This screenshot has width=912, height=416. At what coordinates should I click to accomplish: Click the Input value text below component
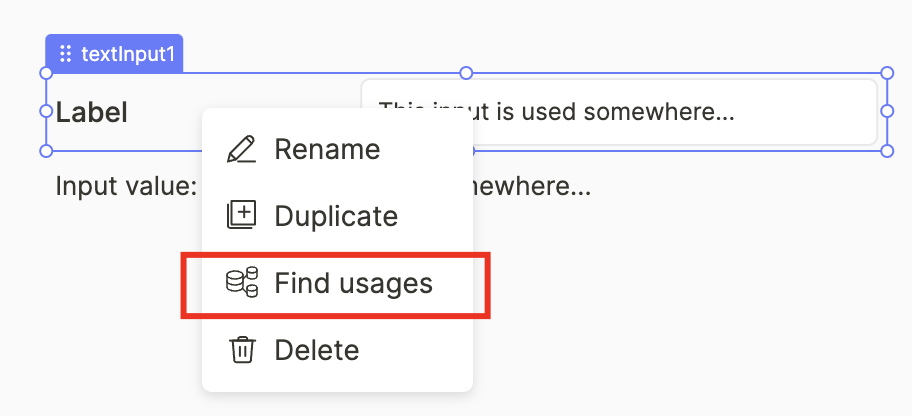point(124,187)
